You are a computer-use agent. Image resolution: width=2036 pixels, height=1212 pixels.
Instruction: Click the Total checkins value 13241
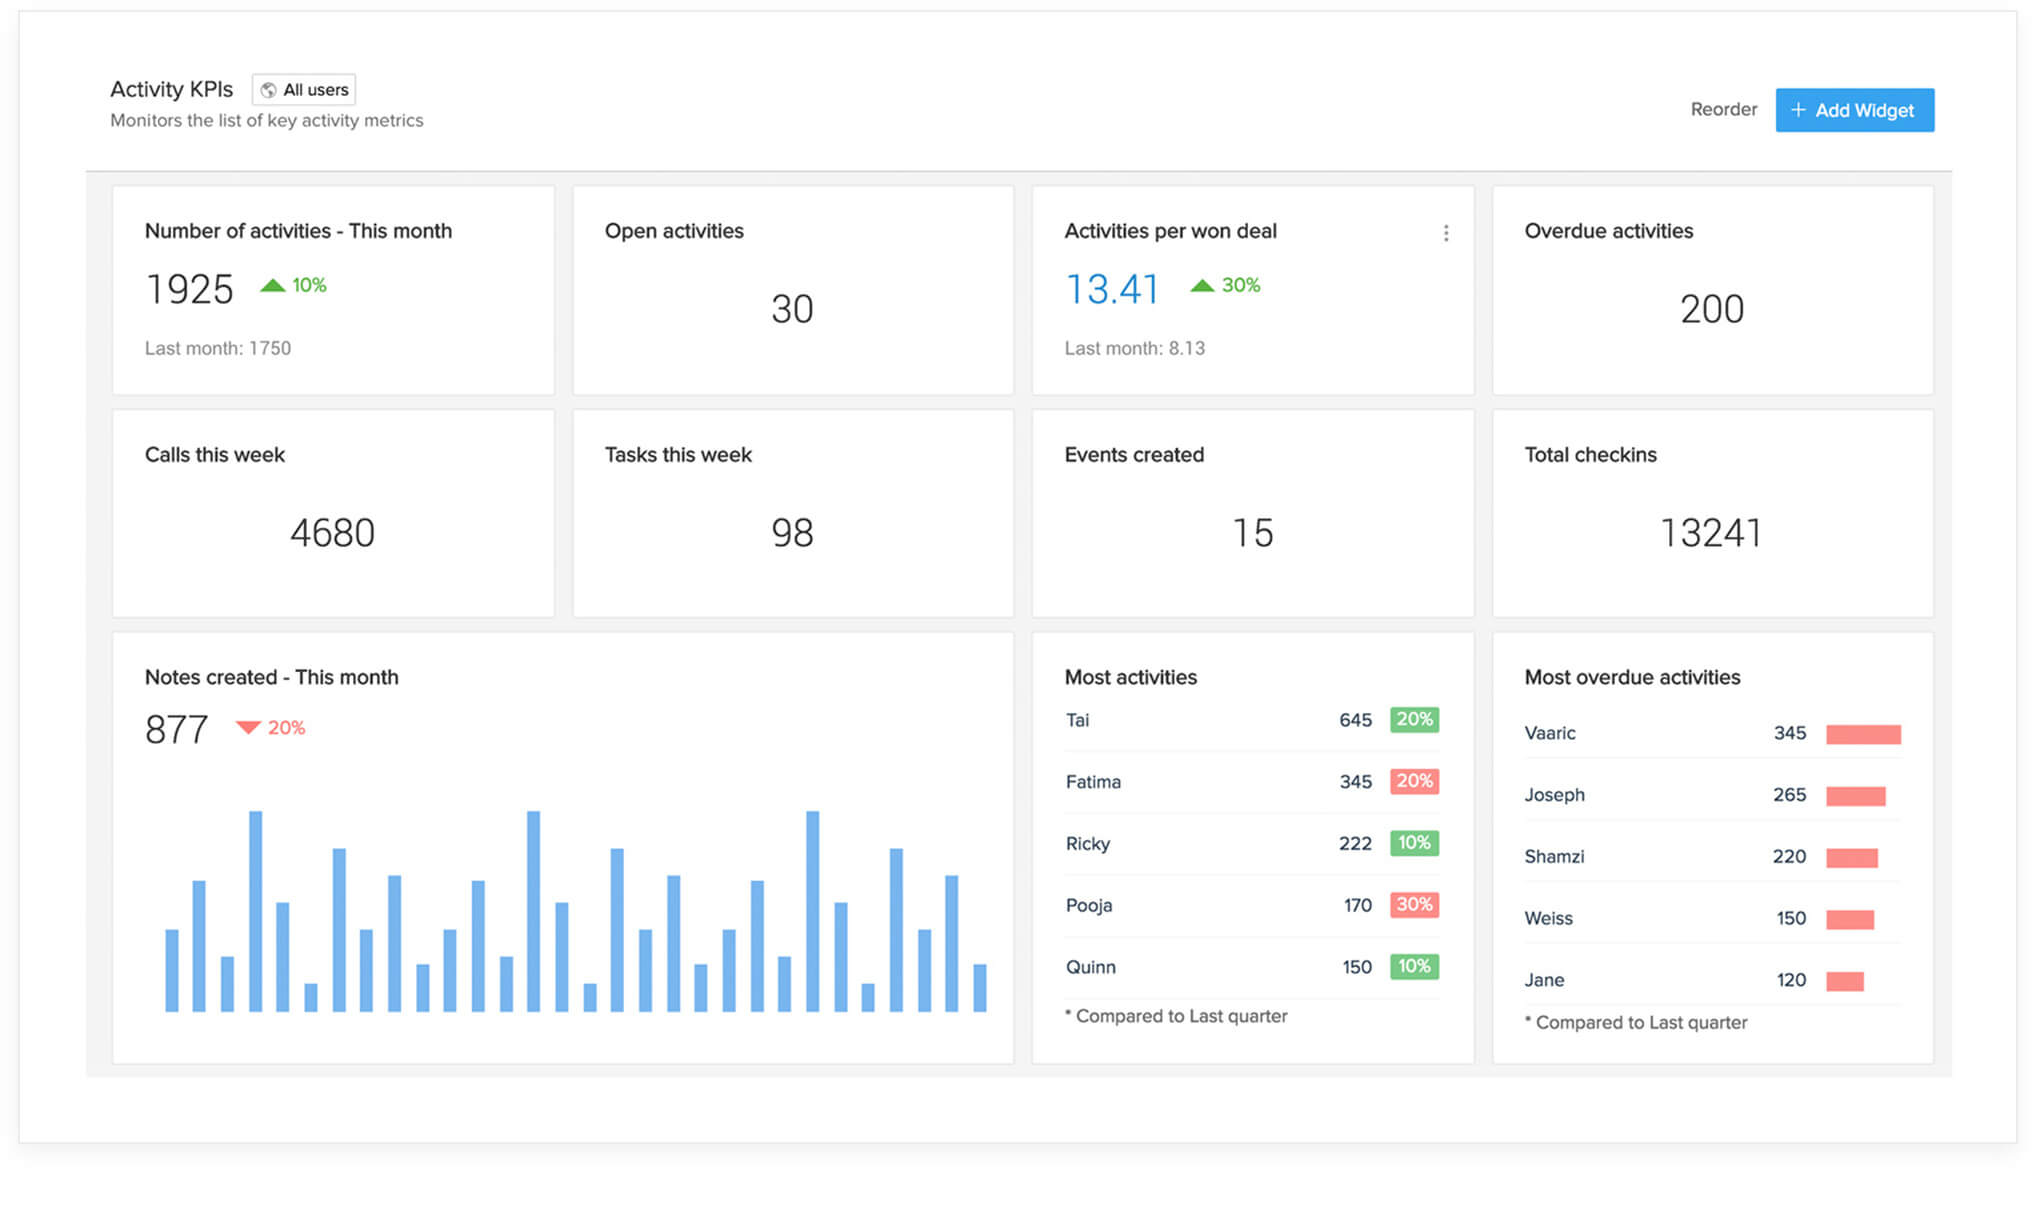coord(1711,533)
